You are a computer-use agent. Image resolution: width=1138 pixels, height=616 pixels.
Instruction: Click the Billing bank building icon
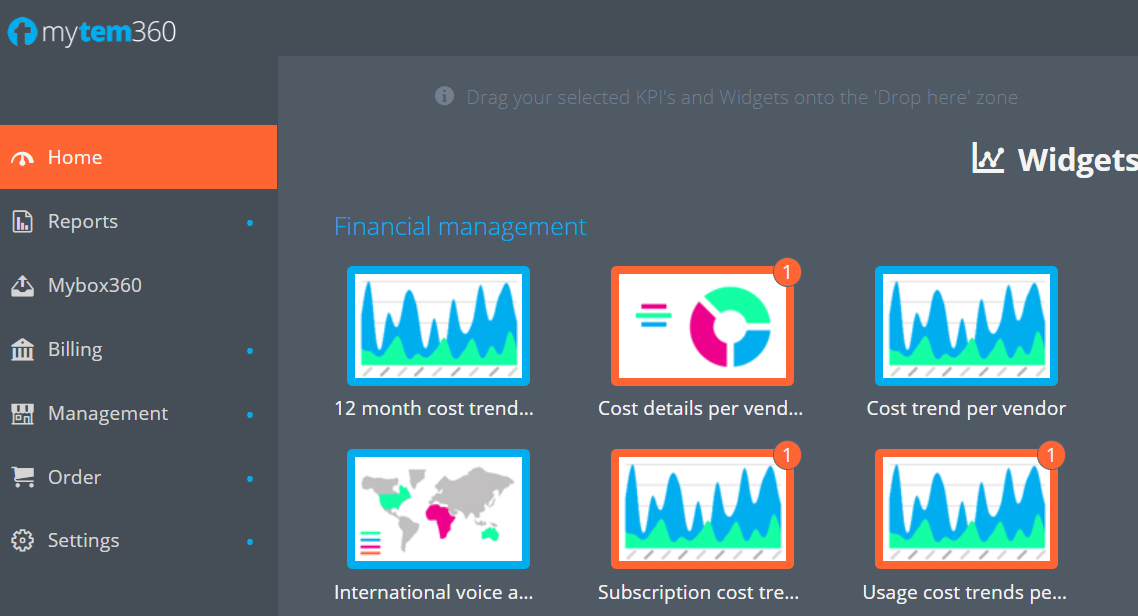(22, 350)
